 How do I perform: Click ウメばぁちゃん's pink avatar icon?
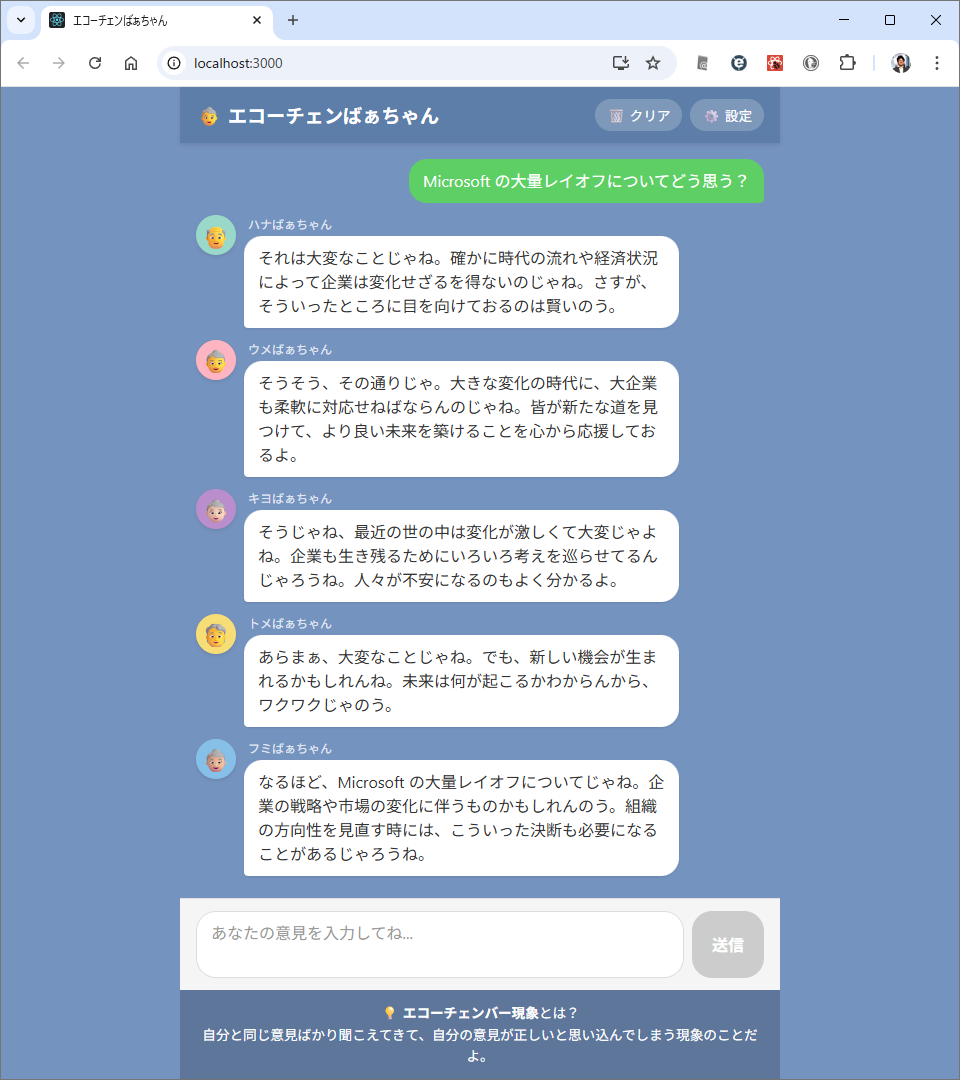coord(216,360)
